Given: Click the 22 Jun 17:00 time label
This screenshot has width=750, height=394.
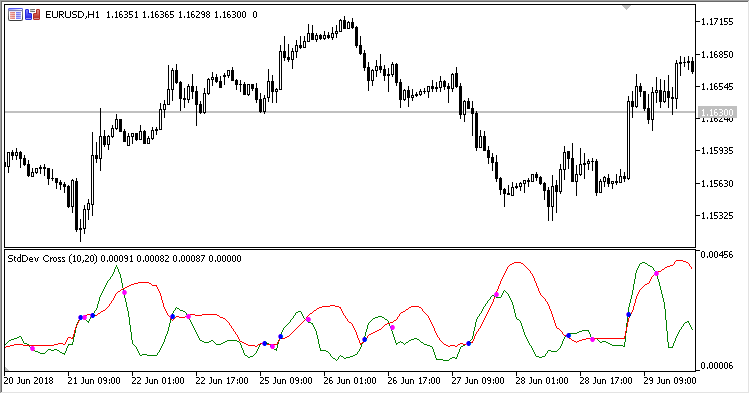Looking at the screenshot, I should pyautogui.click(x=222, y=381).
